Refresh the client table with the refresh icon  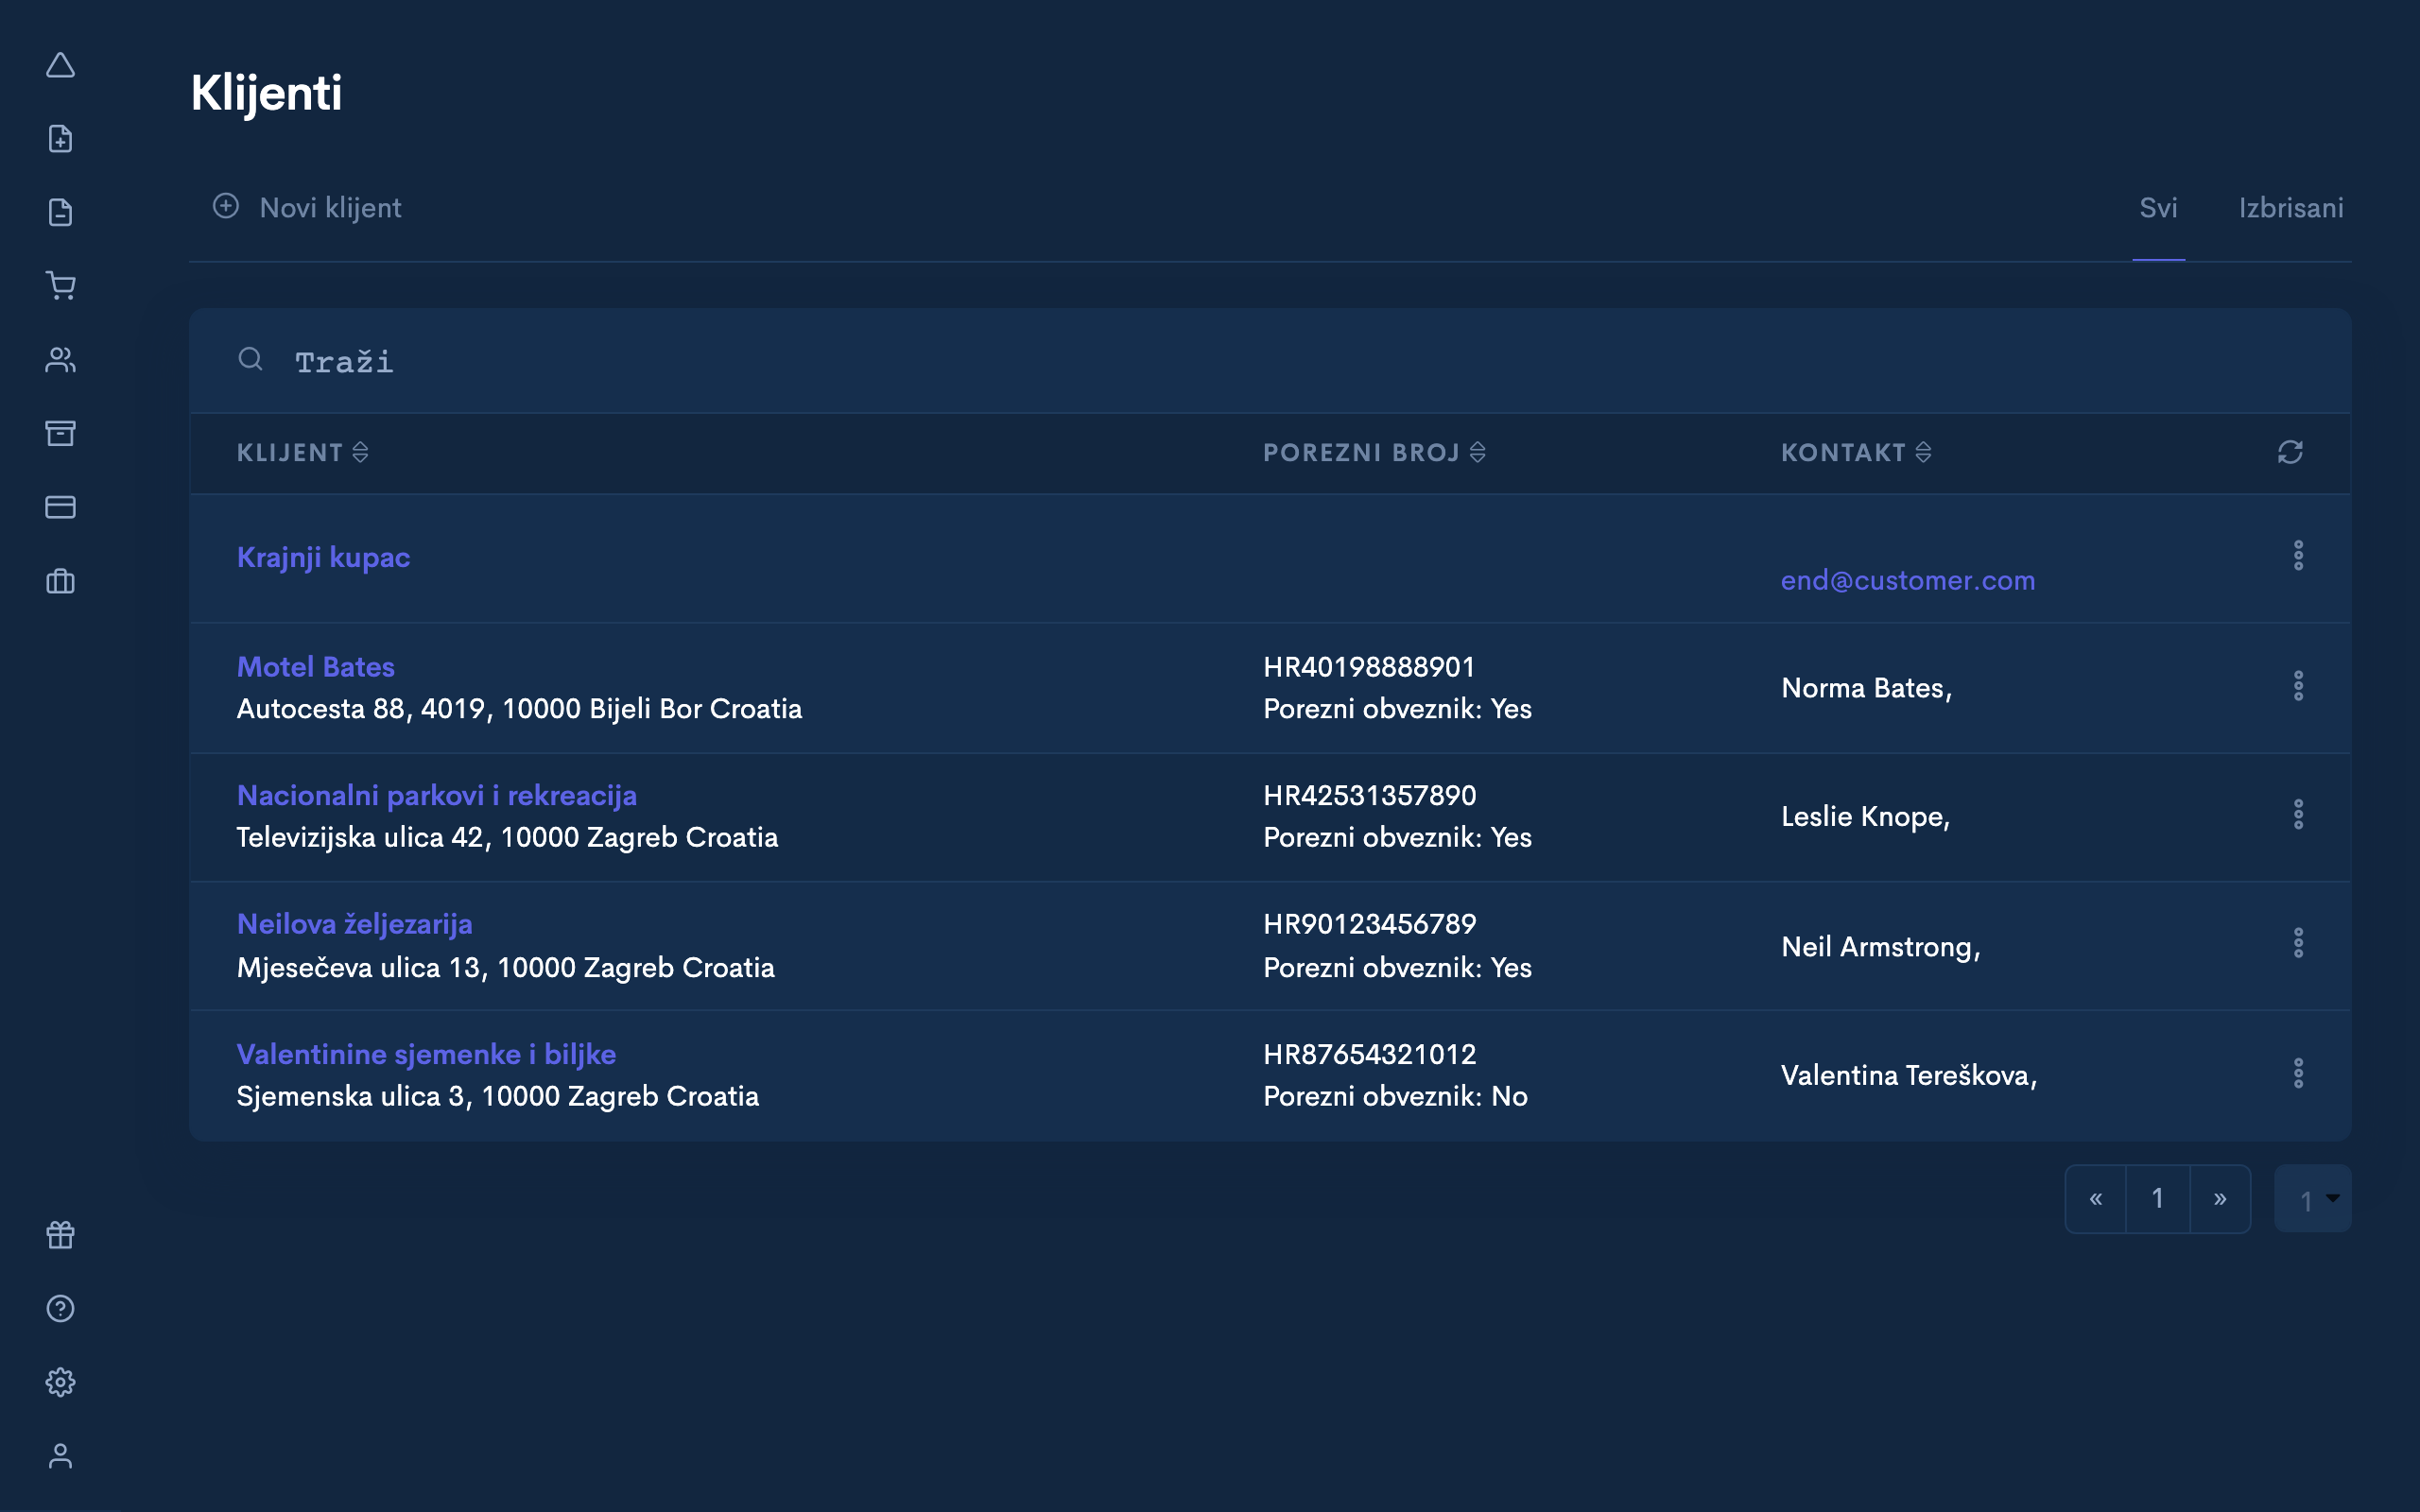tap(2290, 452)
